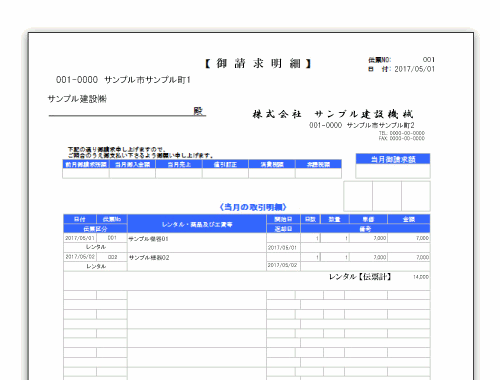Click the 数量 column header
This screenshot has height=380, width=500.
point(335,219)
